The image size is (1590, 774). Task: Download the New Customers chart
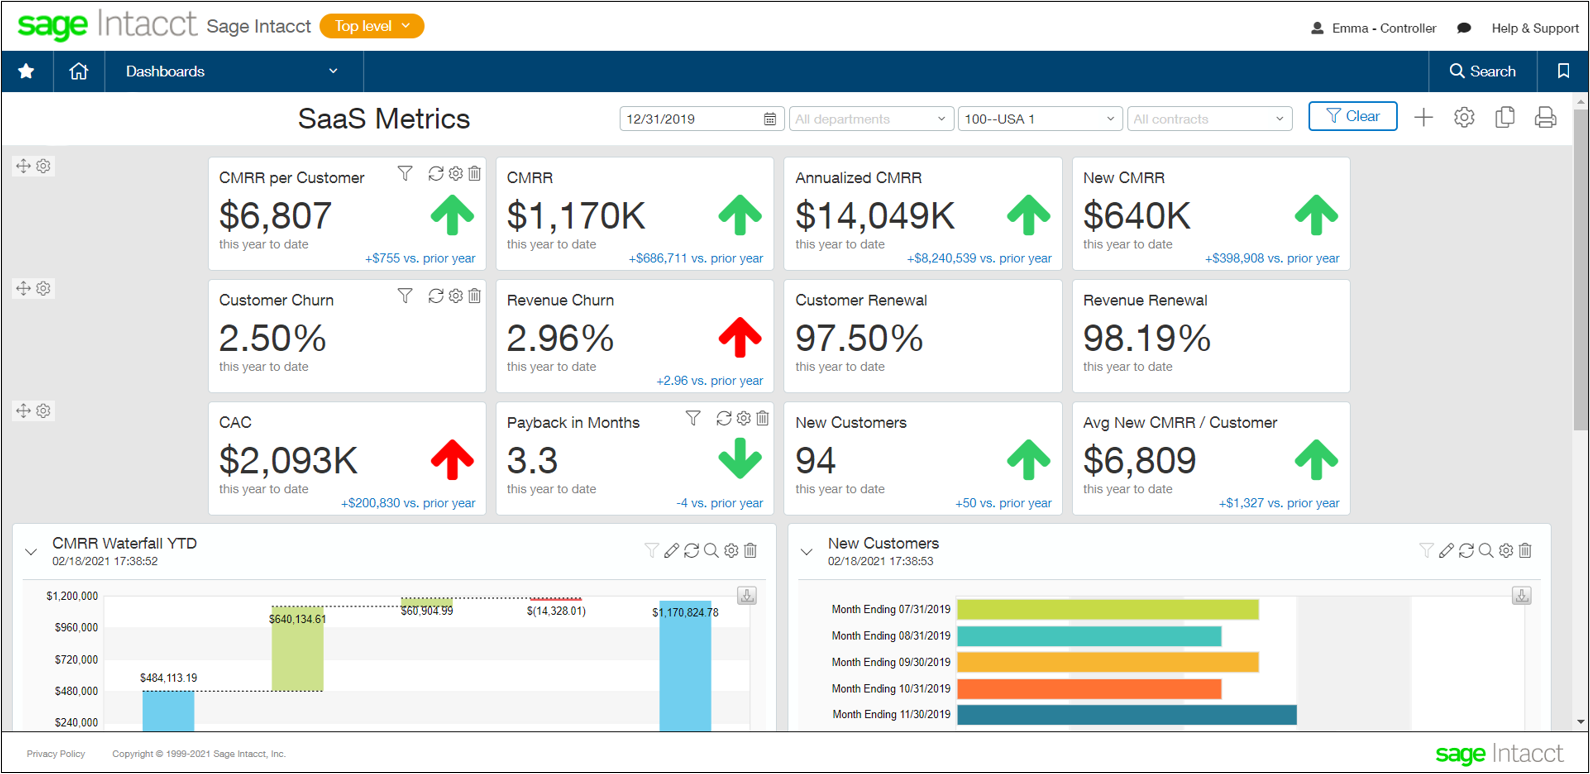pyautogui.click(x=1521, y=596)
